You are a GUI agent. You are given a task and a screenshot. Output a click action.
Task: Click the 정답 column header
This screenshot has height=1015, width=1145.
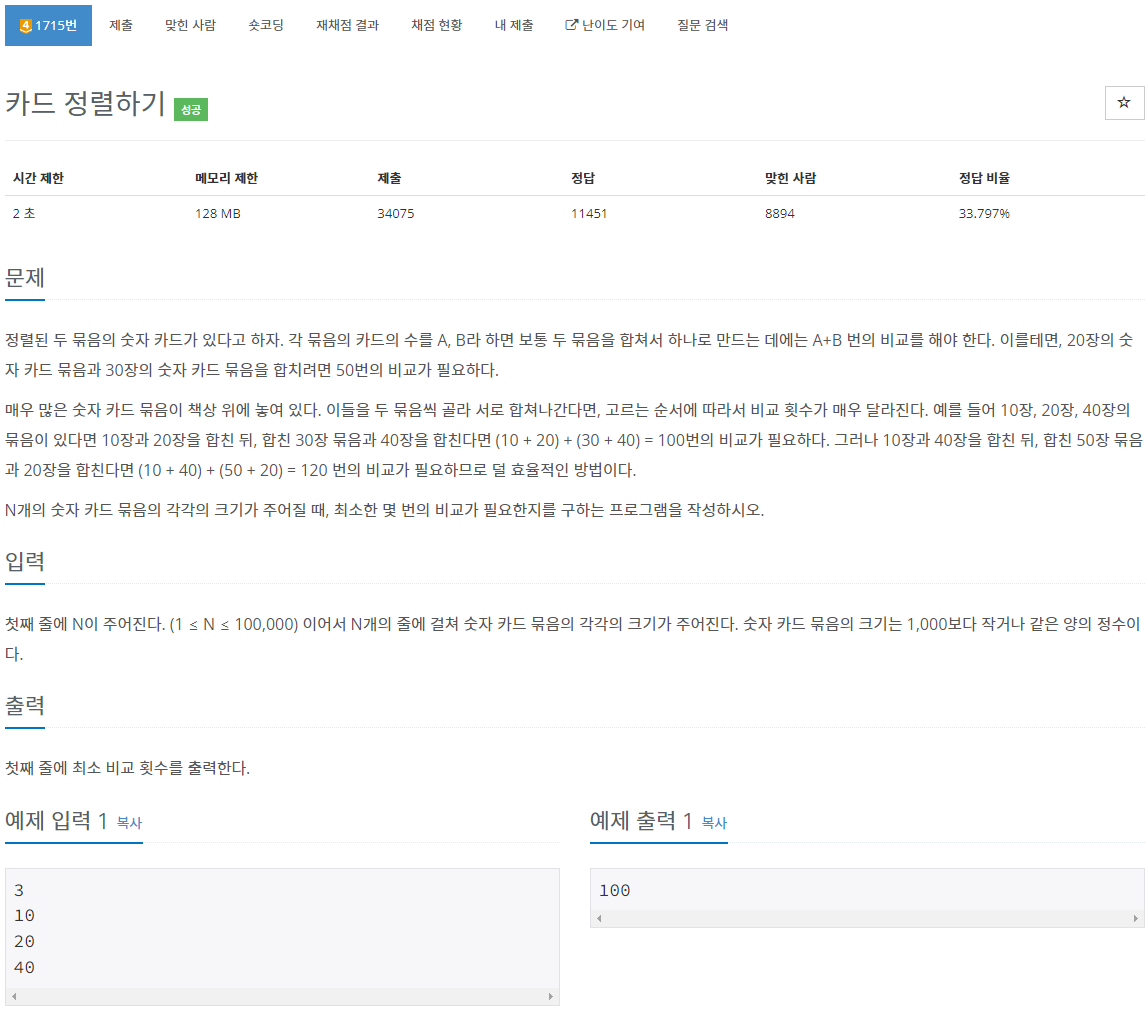tap(583, 178)
